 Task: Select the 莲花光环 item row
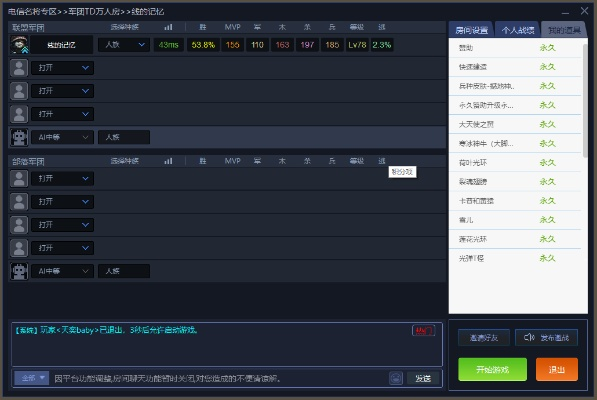pos(515,239)
